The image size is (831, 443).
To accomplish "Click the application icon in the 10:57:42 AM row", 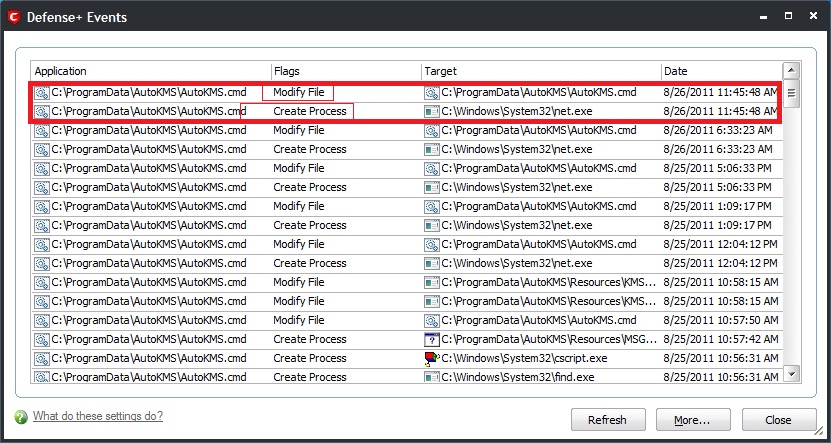I will (x=42, y=340).
